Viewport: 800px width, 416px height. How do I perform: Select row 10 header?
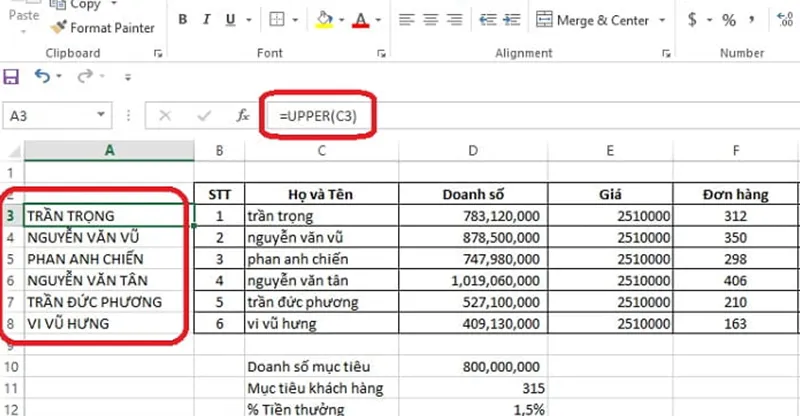12,366
